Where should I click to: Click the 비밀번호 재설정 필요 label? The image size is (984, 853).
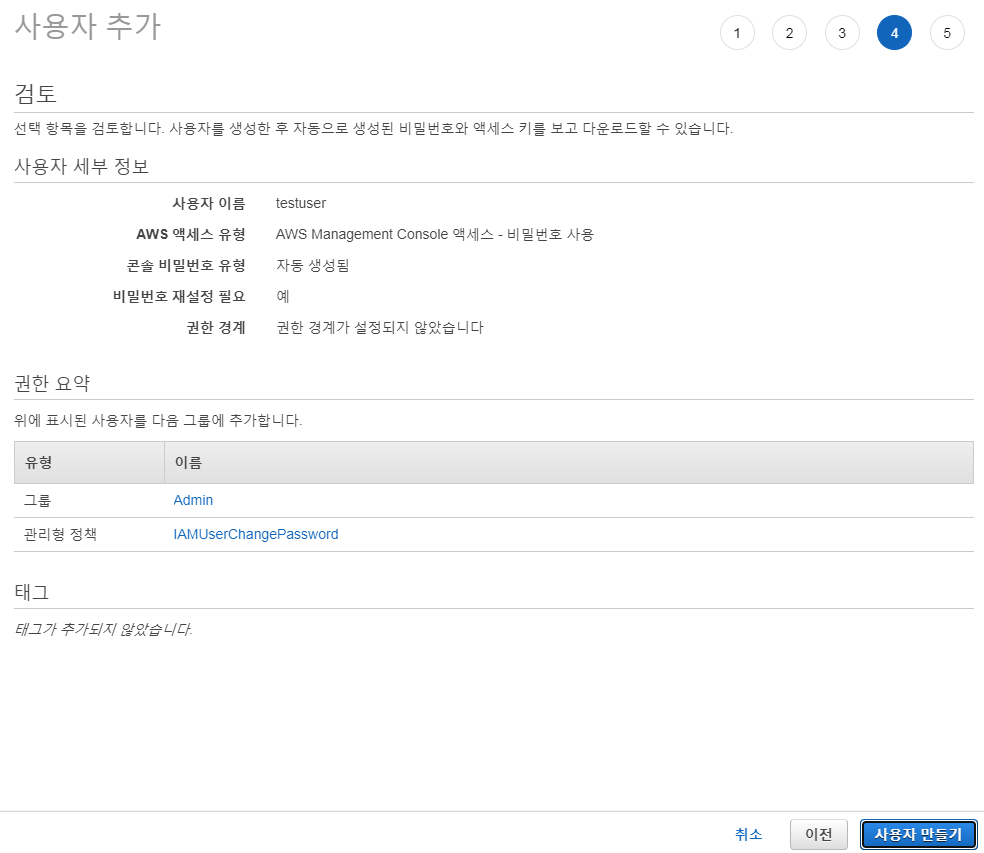click(x=179, y=296)
